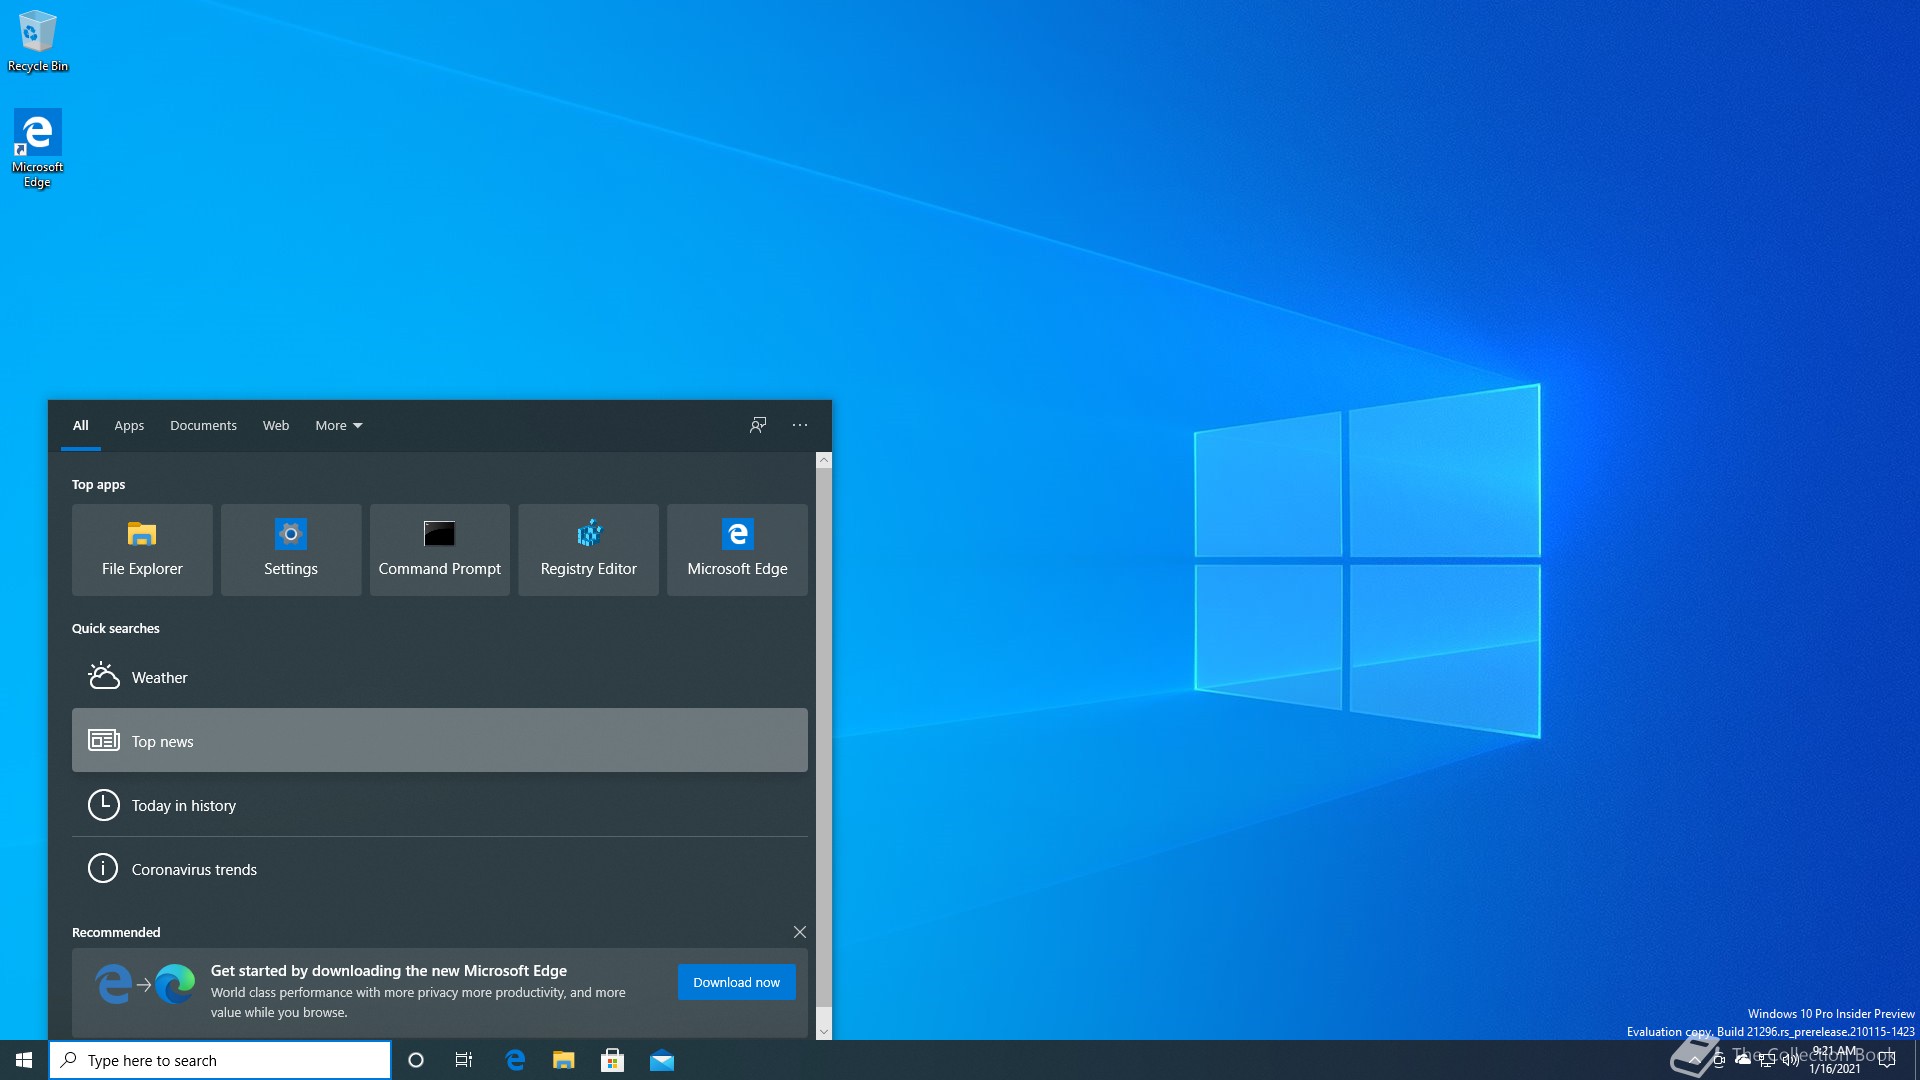Click the Show desktop strip on taskbar

tap(1916, 1060)
